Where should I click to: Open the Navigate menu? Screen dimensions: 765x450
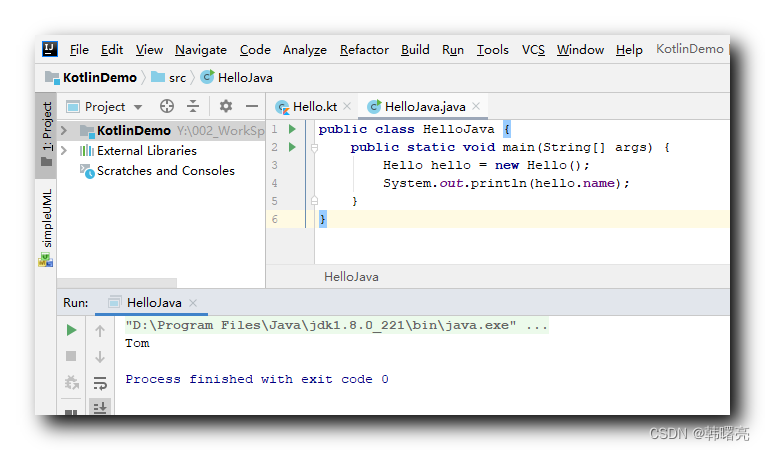(x=201, y=50)
